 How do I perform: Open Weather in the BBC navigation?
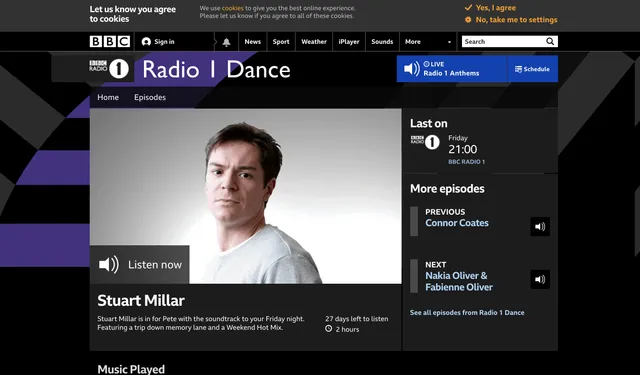click(314, 42)
